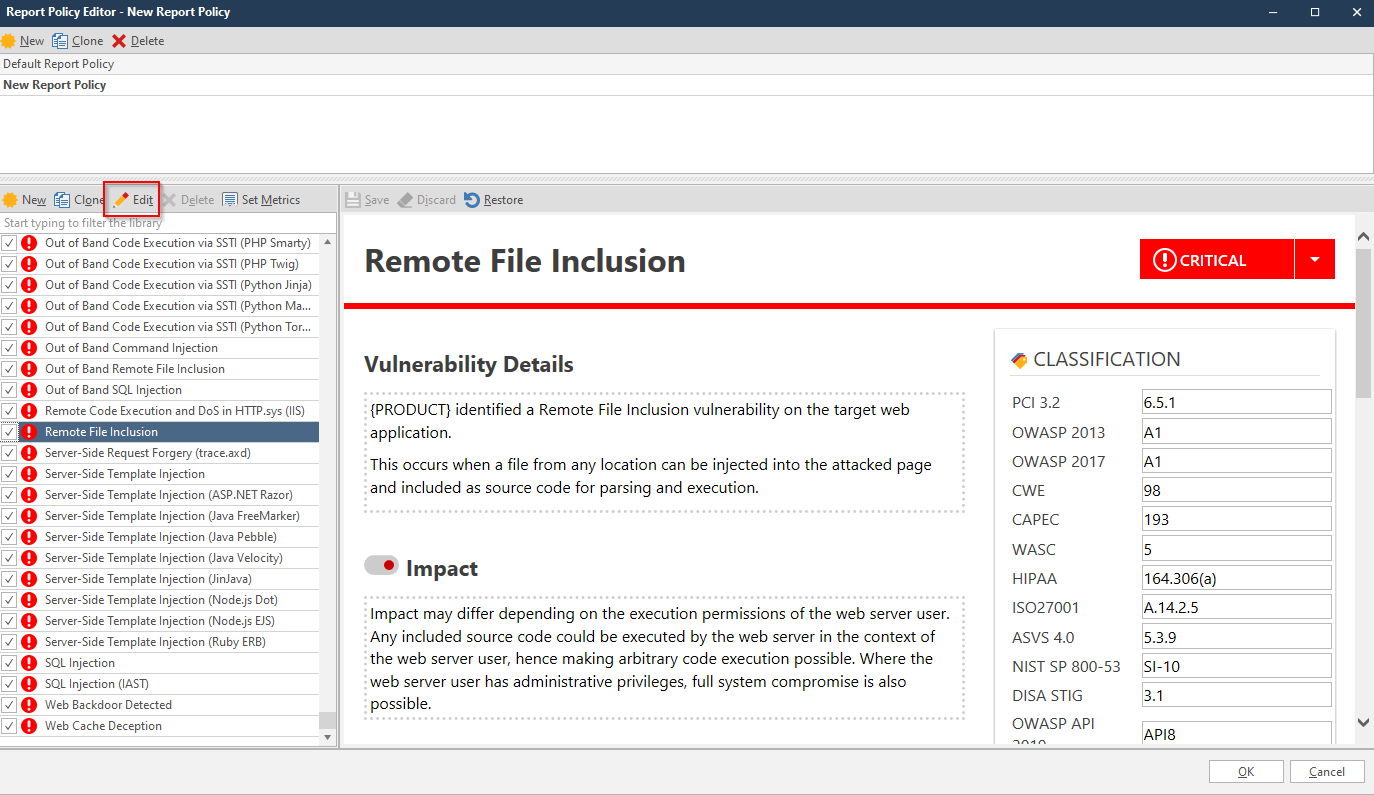Click details pane scroll-down arrow
Viewport: 1374px width, 795px height.
(1364, 722)
